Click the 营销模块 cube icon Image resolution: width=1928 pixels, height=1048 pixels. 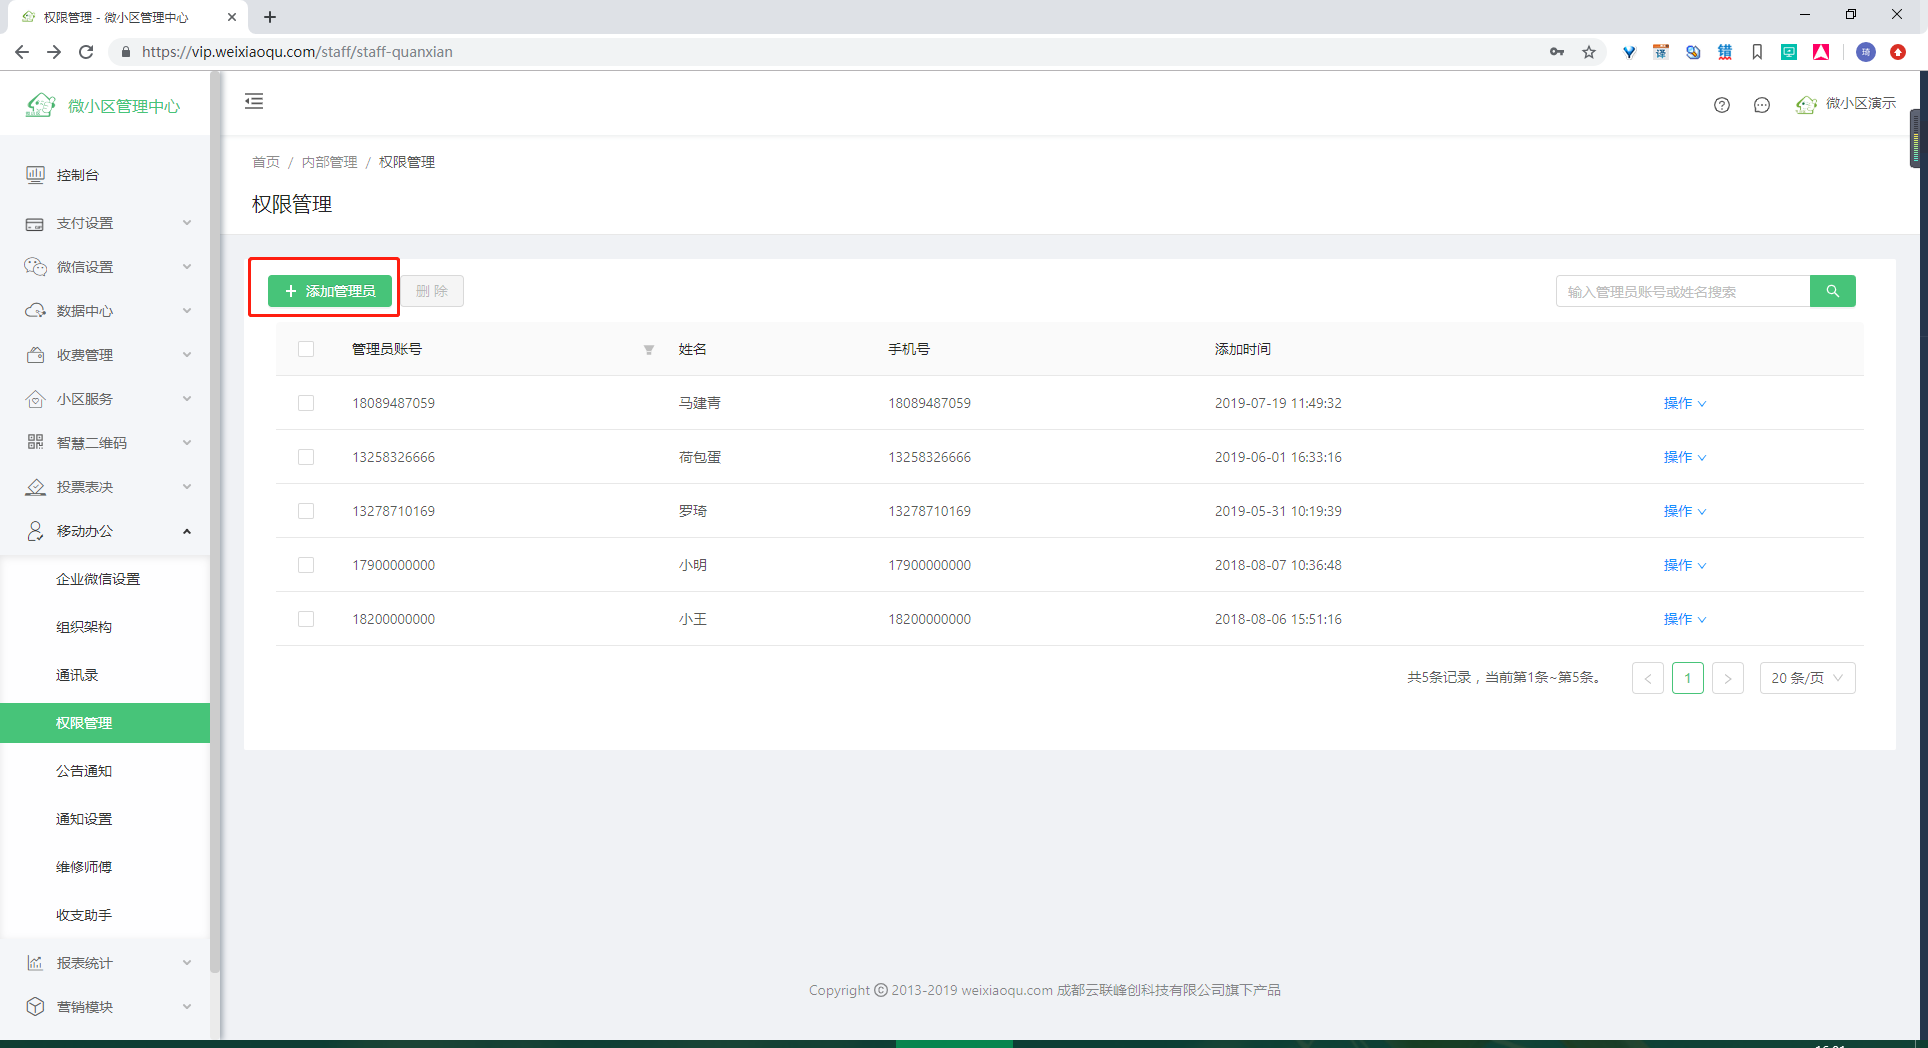[35, 1007]
